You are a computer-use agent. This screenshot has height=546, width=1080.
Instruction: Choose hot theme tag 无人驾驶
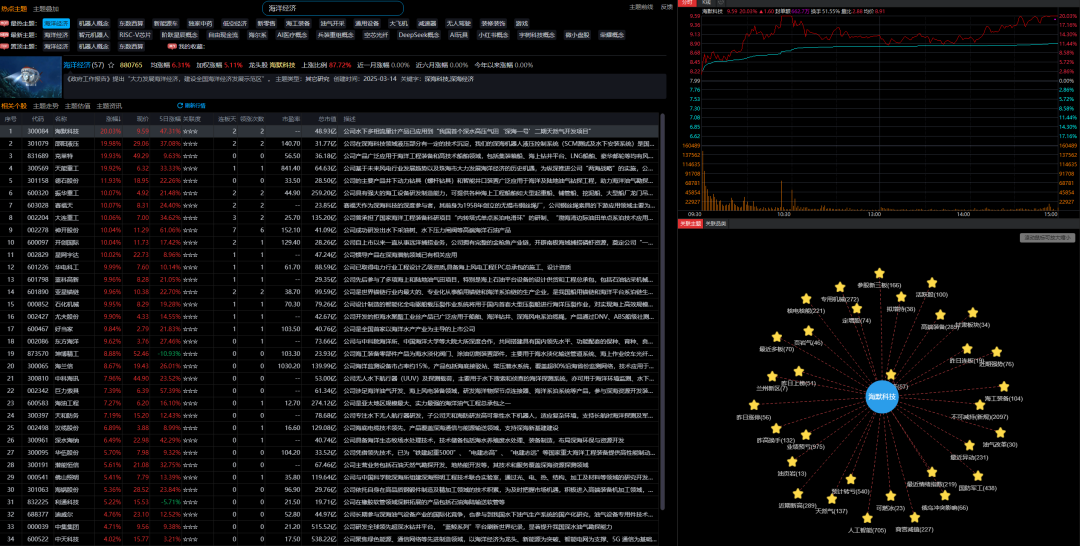click(457, 23)
